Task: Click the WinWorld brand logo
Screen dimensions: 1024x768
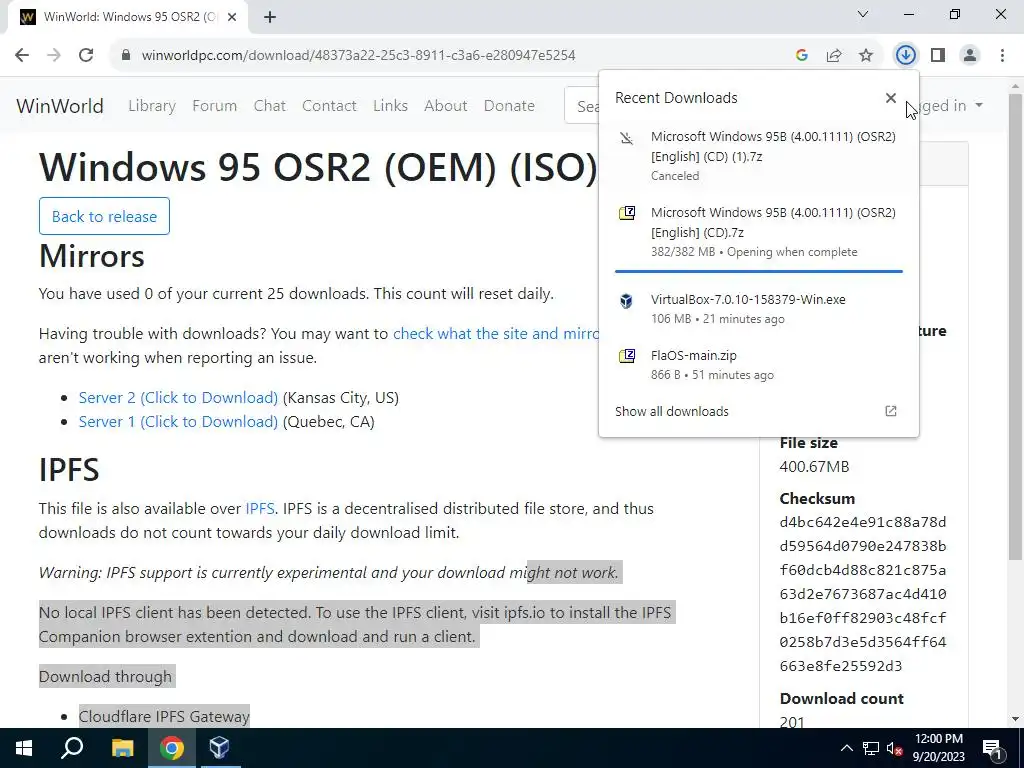Action: (60, 106)
